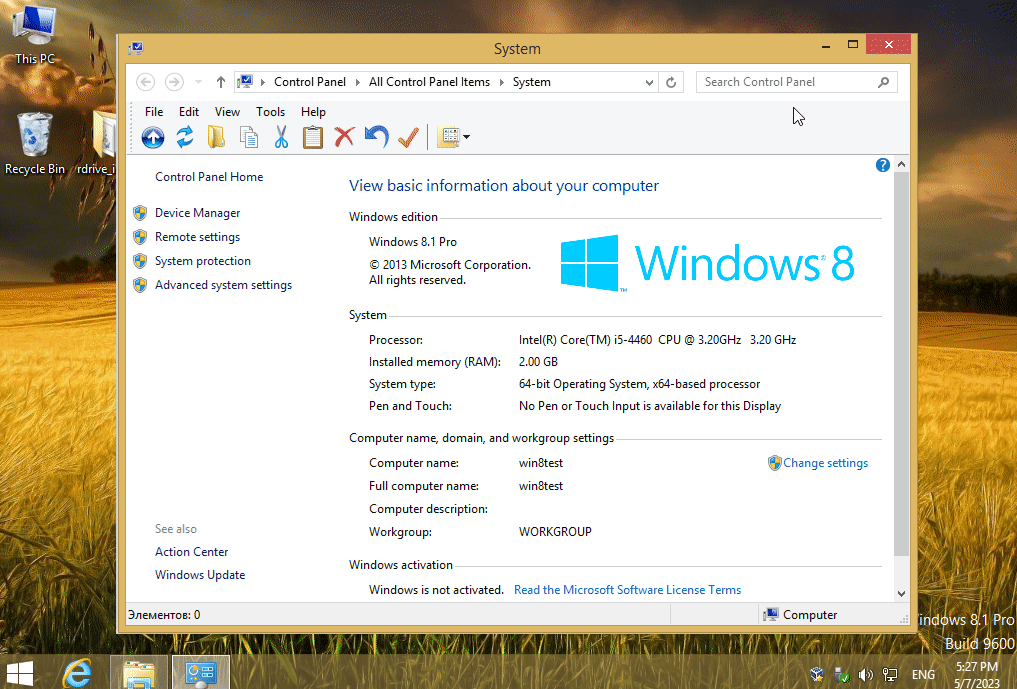Click the blue Refresh arrows toolbar icon
The height and width of the screenshot is (689, 1017).
coord(185,137)
